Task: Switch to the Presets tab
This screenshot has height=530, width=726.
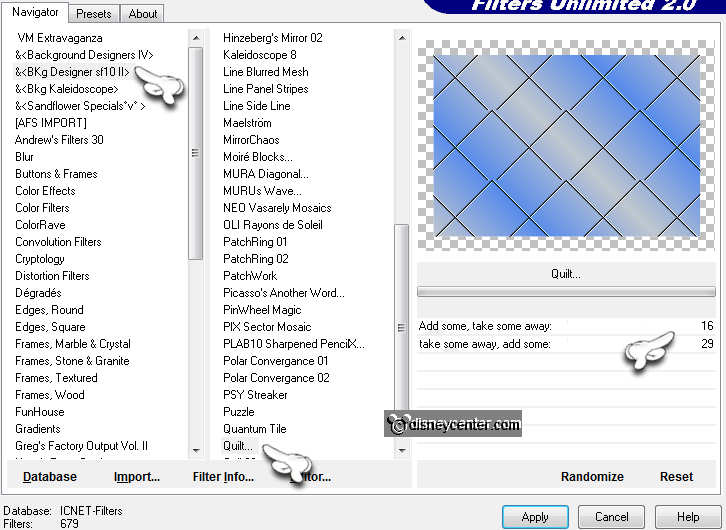Action: [x=94, y=14]
